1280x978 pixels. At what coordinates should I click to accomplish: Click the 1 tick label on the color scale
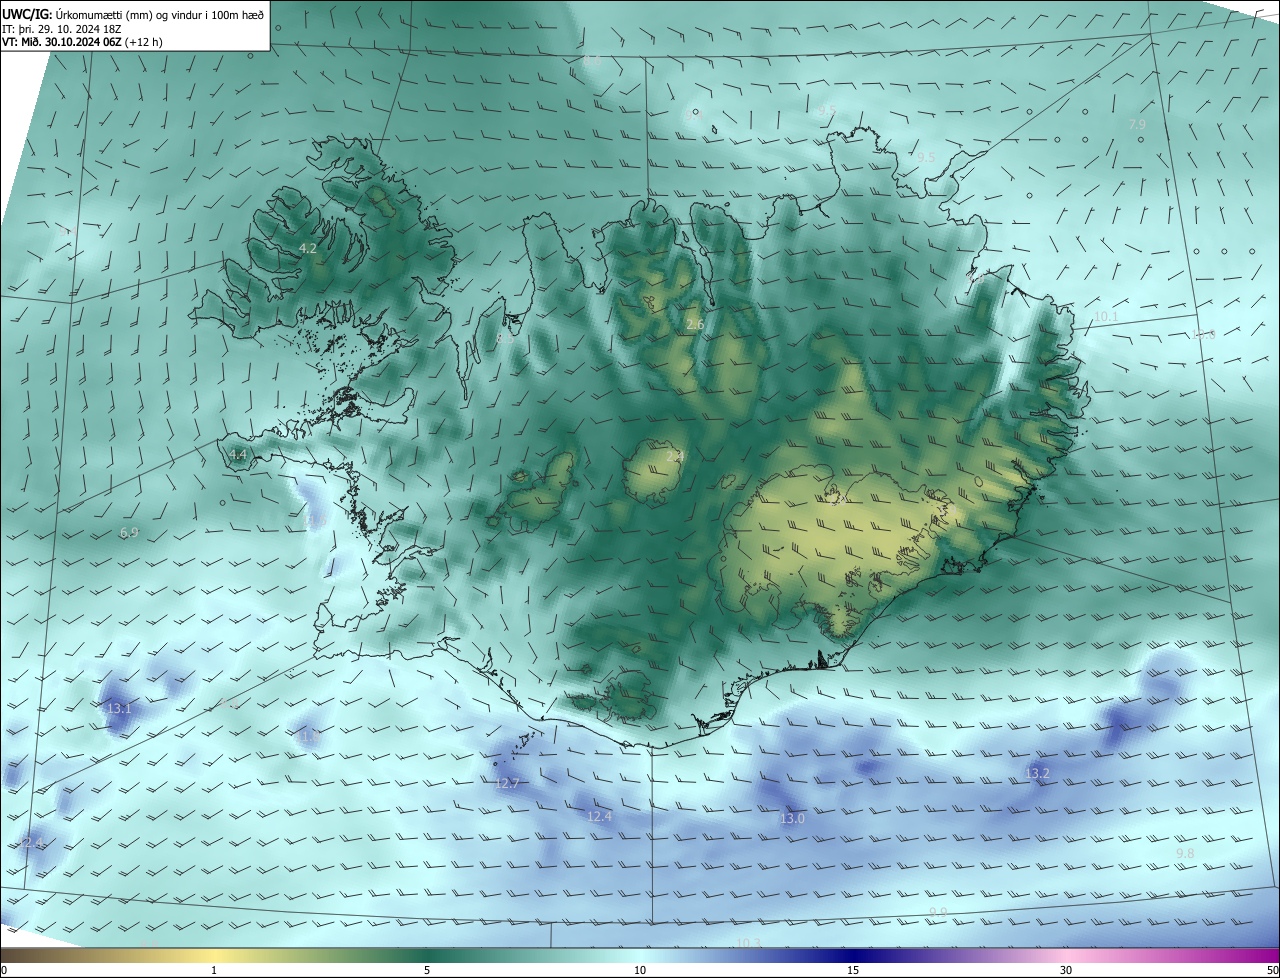coord(214,971)
